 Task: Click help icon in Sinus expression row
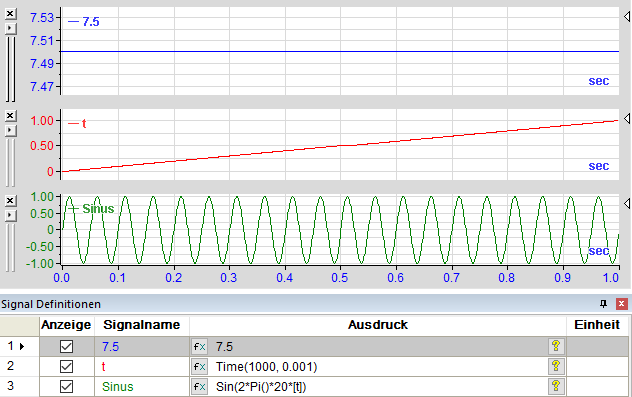coord(556,386)
